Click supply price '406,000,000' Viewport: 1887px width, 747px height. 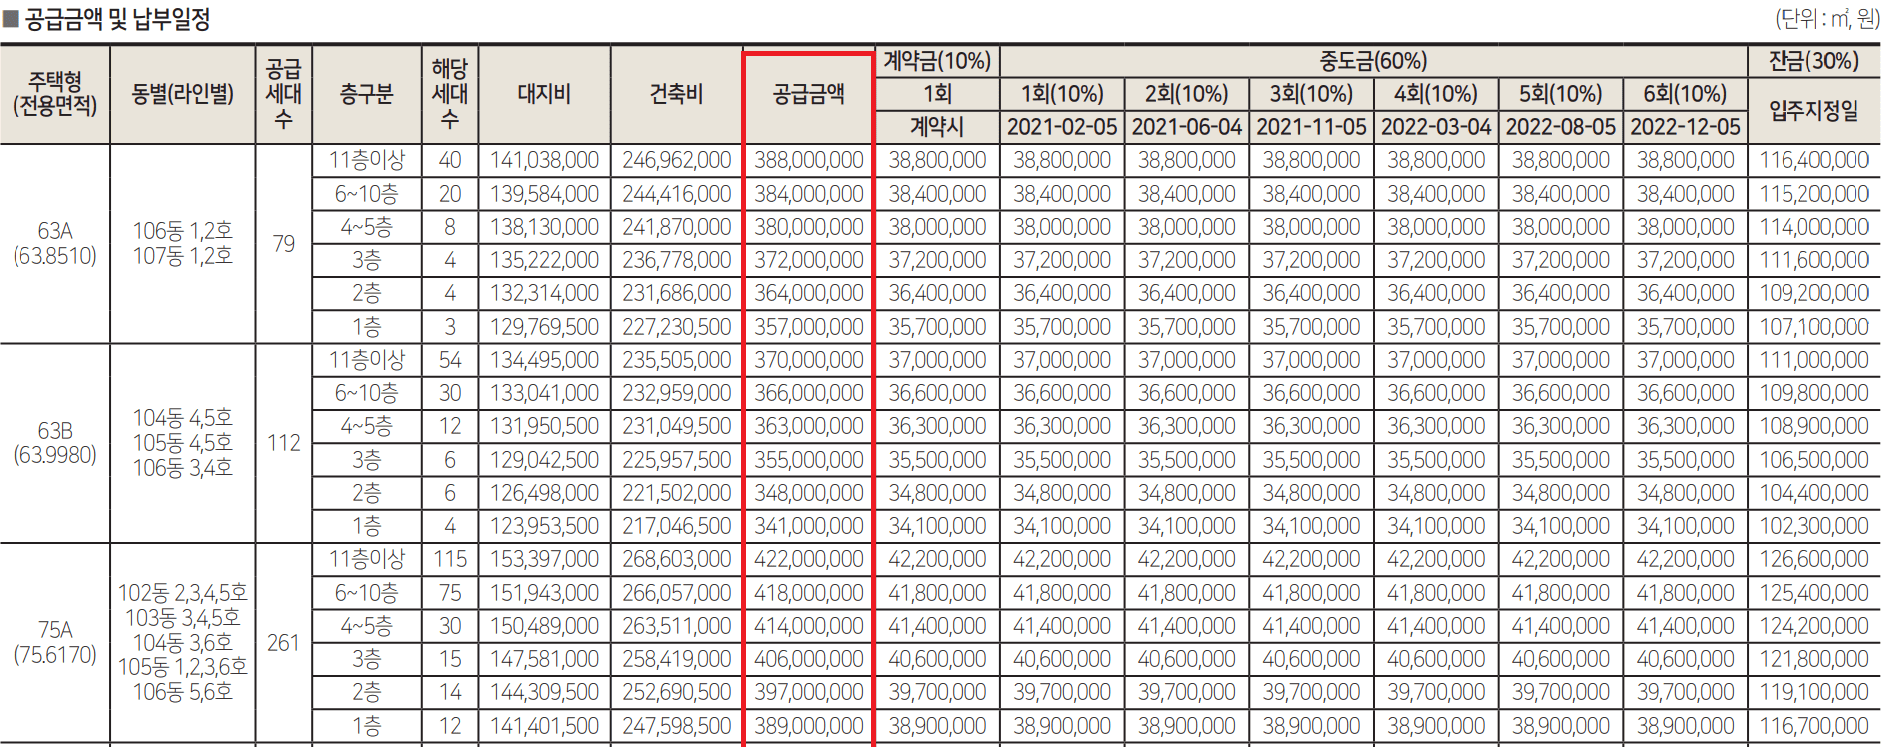click(809, 659)
